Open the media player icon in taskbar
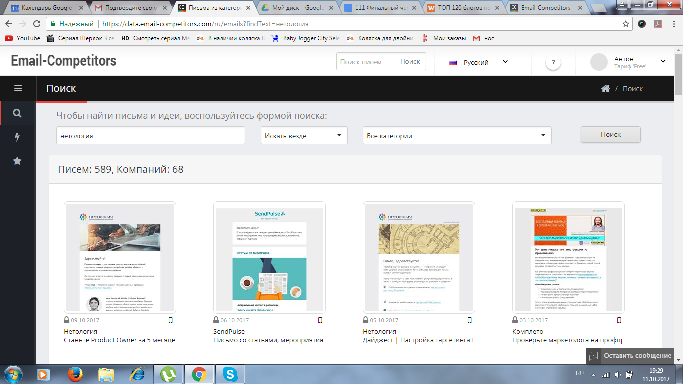This screenshot has width=683, height=384. coord(43,374)
